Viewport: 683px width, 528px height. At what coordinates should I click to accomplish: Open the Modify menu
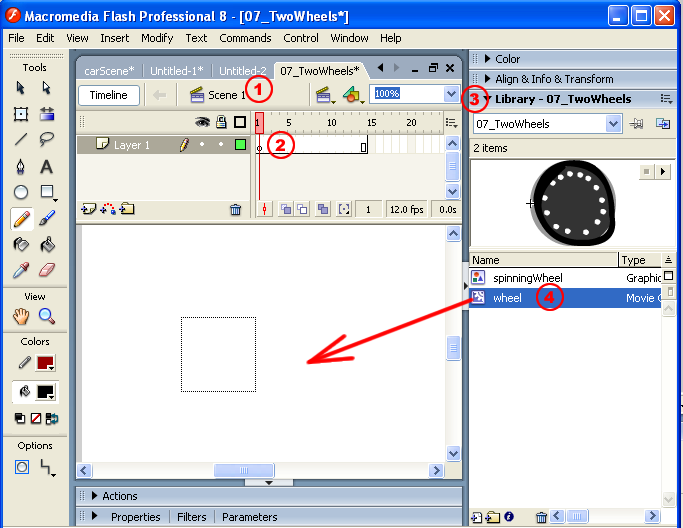pyautogui.click(x=157, y=38)
